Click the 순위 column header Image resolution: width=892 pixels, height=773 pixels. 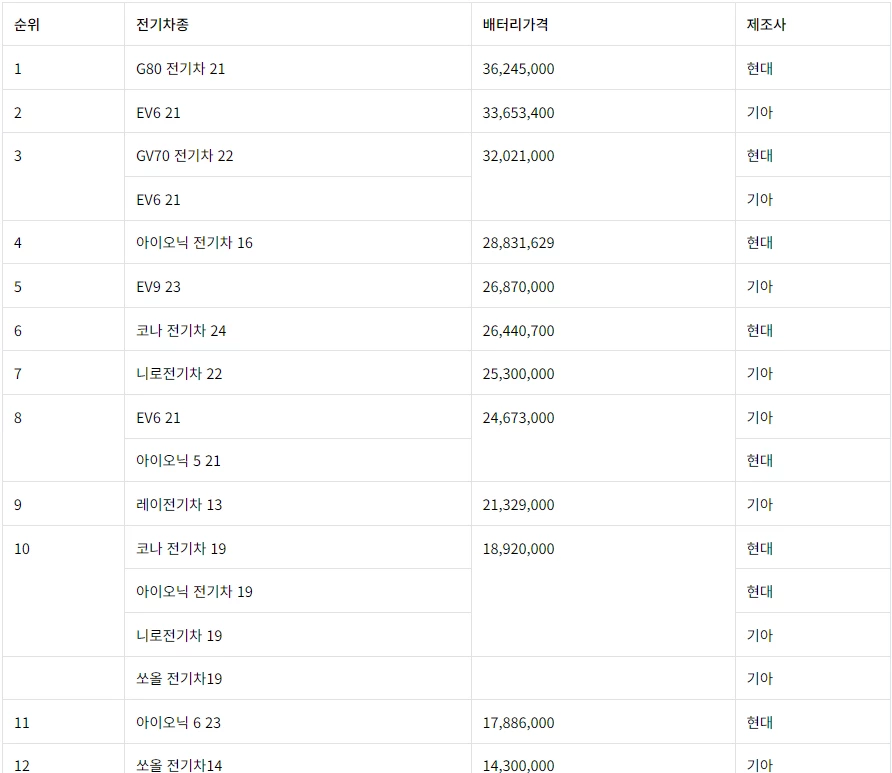point(63,24)
